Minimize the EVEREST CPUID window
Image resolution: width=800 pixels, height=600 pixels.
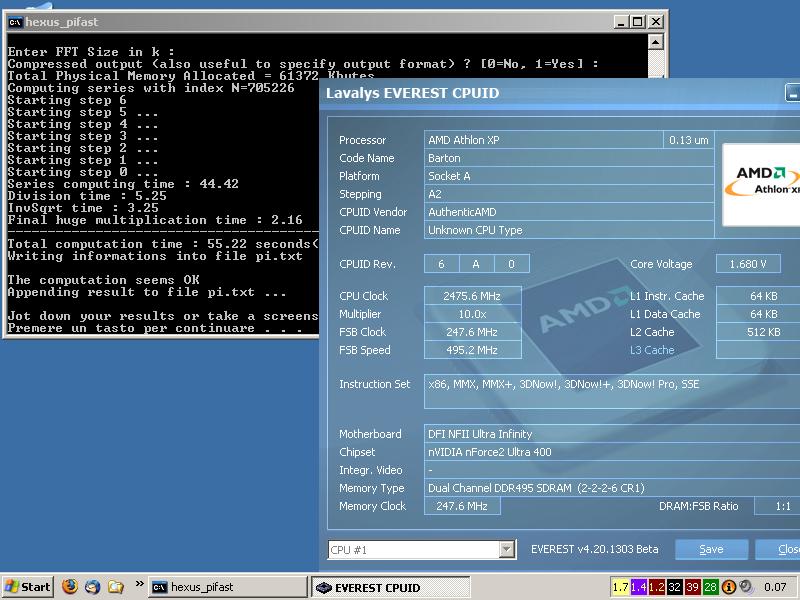[792, 93]
